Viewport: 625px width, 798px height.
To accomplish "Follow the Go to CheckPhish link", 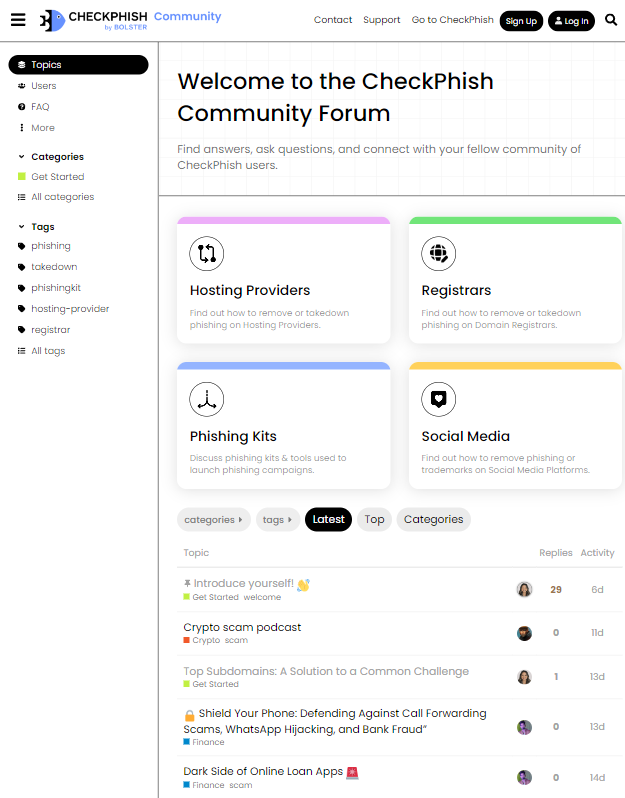I will (x=452, y=20).
